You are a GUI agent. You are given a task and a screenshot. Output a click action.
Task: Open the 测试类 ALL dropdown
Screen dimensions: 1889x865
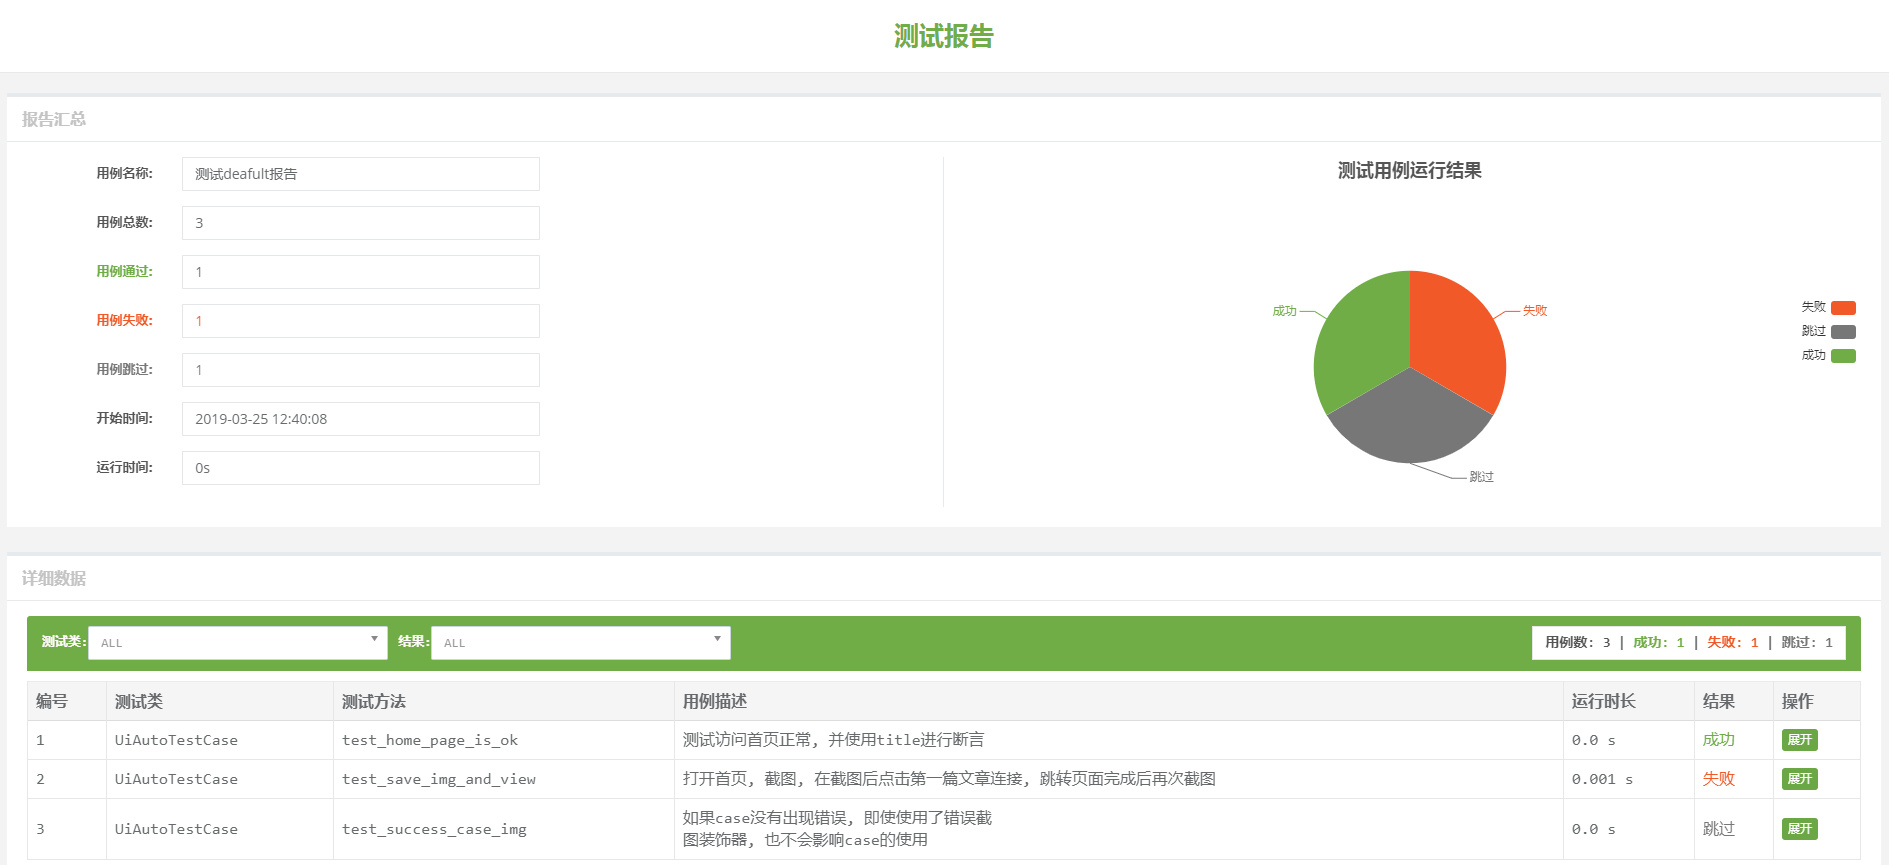click(238, 643)
